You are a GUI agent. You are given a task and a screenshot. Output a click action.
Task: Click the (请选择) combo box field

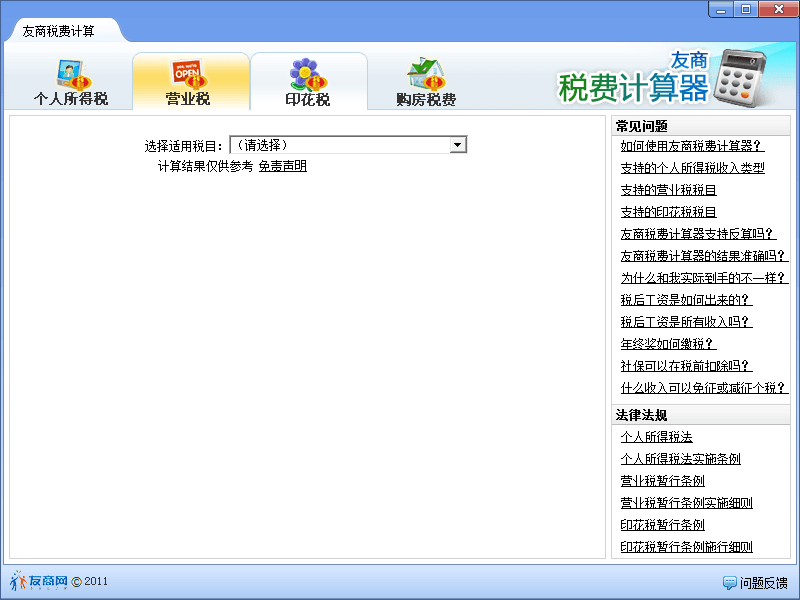pos(348,145)
